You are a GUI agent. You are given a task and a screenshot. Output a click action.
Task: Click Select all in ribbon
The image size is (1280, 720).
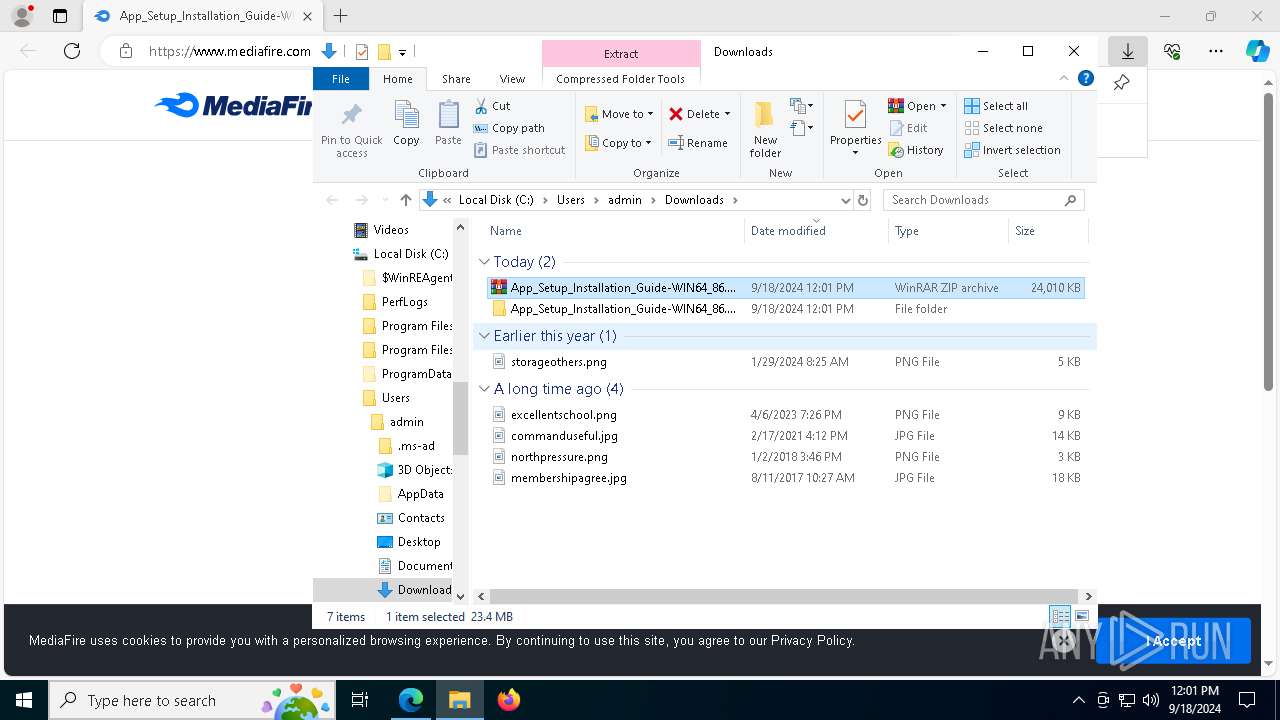(x=996, y=106)
